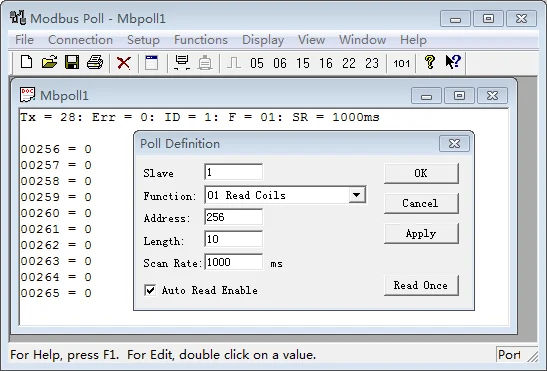Viewport: 547px width, 371px height.
Task: Select the row 00258 = 0
Action: click(x=56, y=181)
